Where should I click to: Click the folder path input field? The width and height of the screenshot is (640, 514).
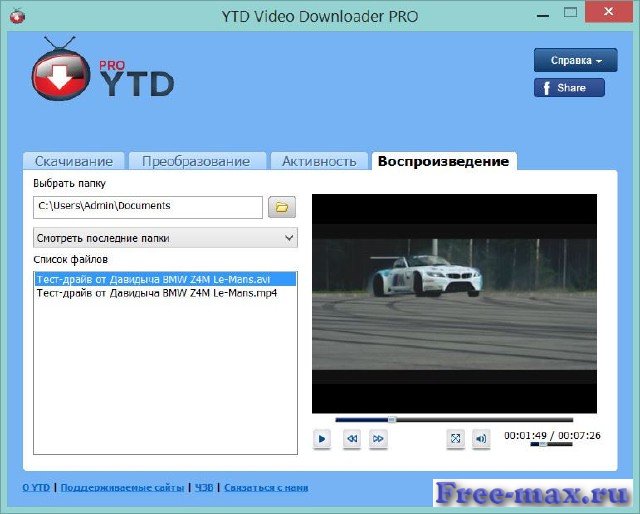click(148, 207)
